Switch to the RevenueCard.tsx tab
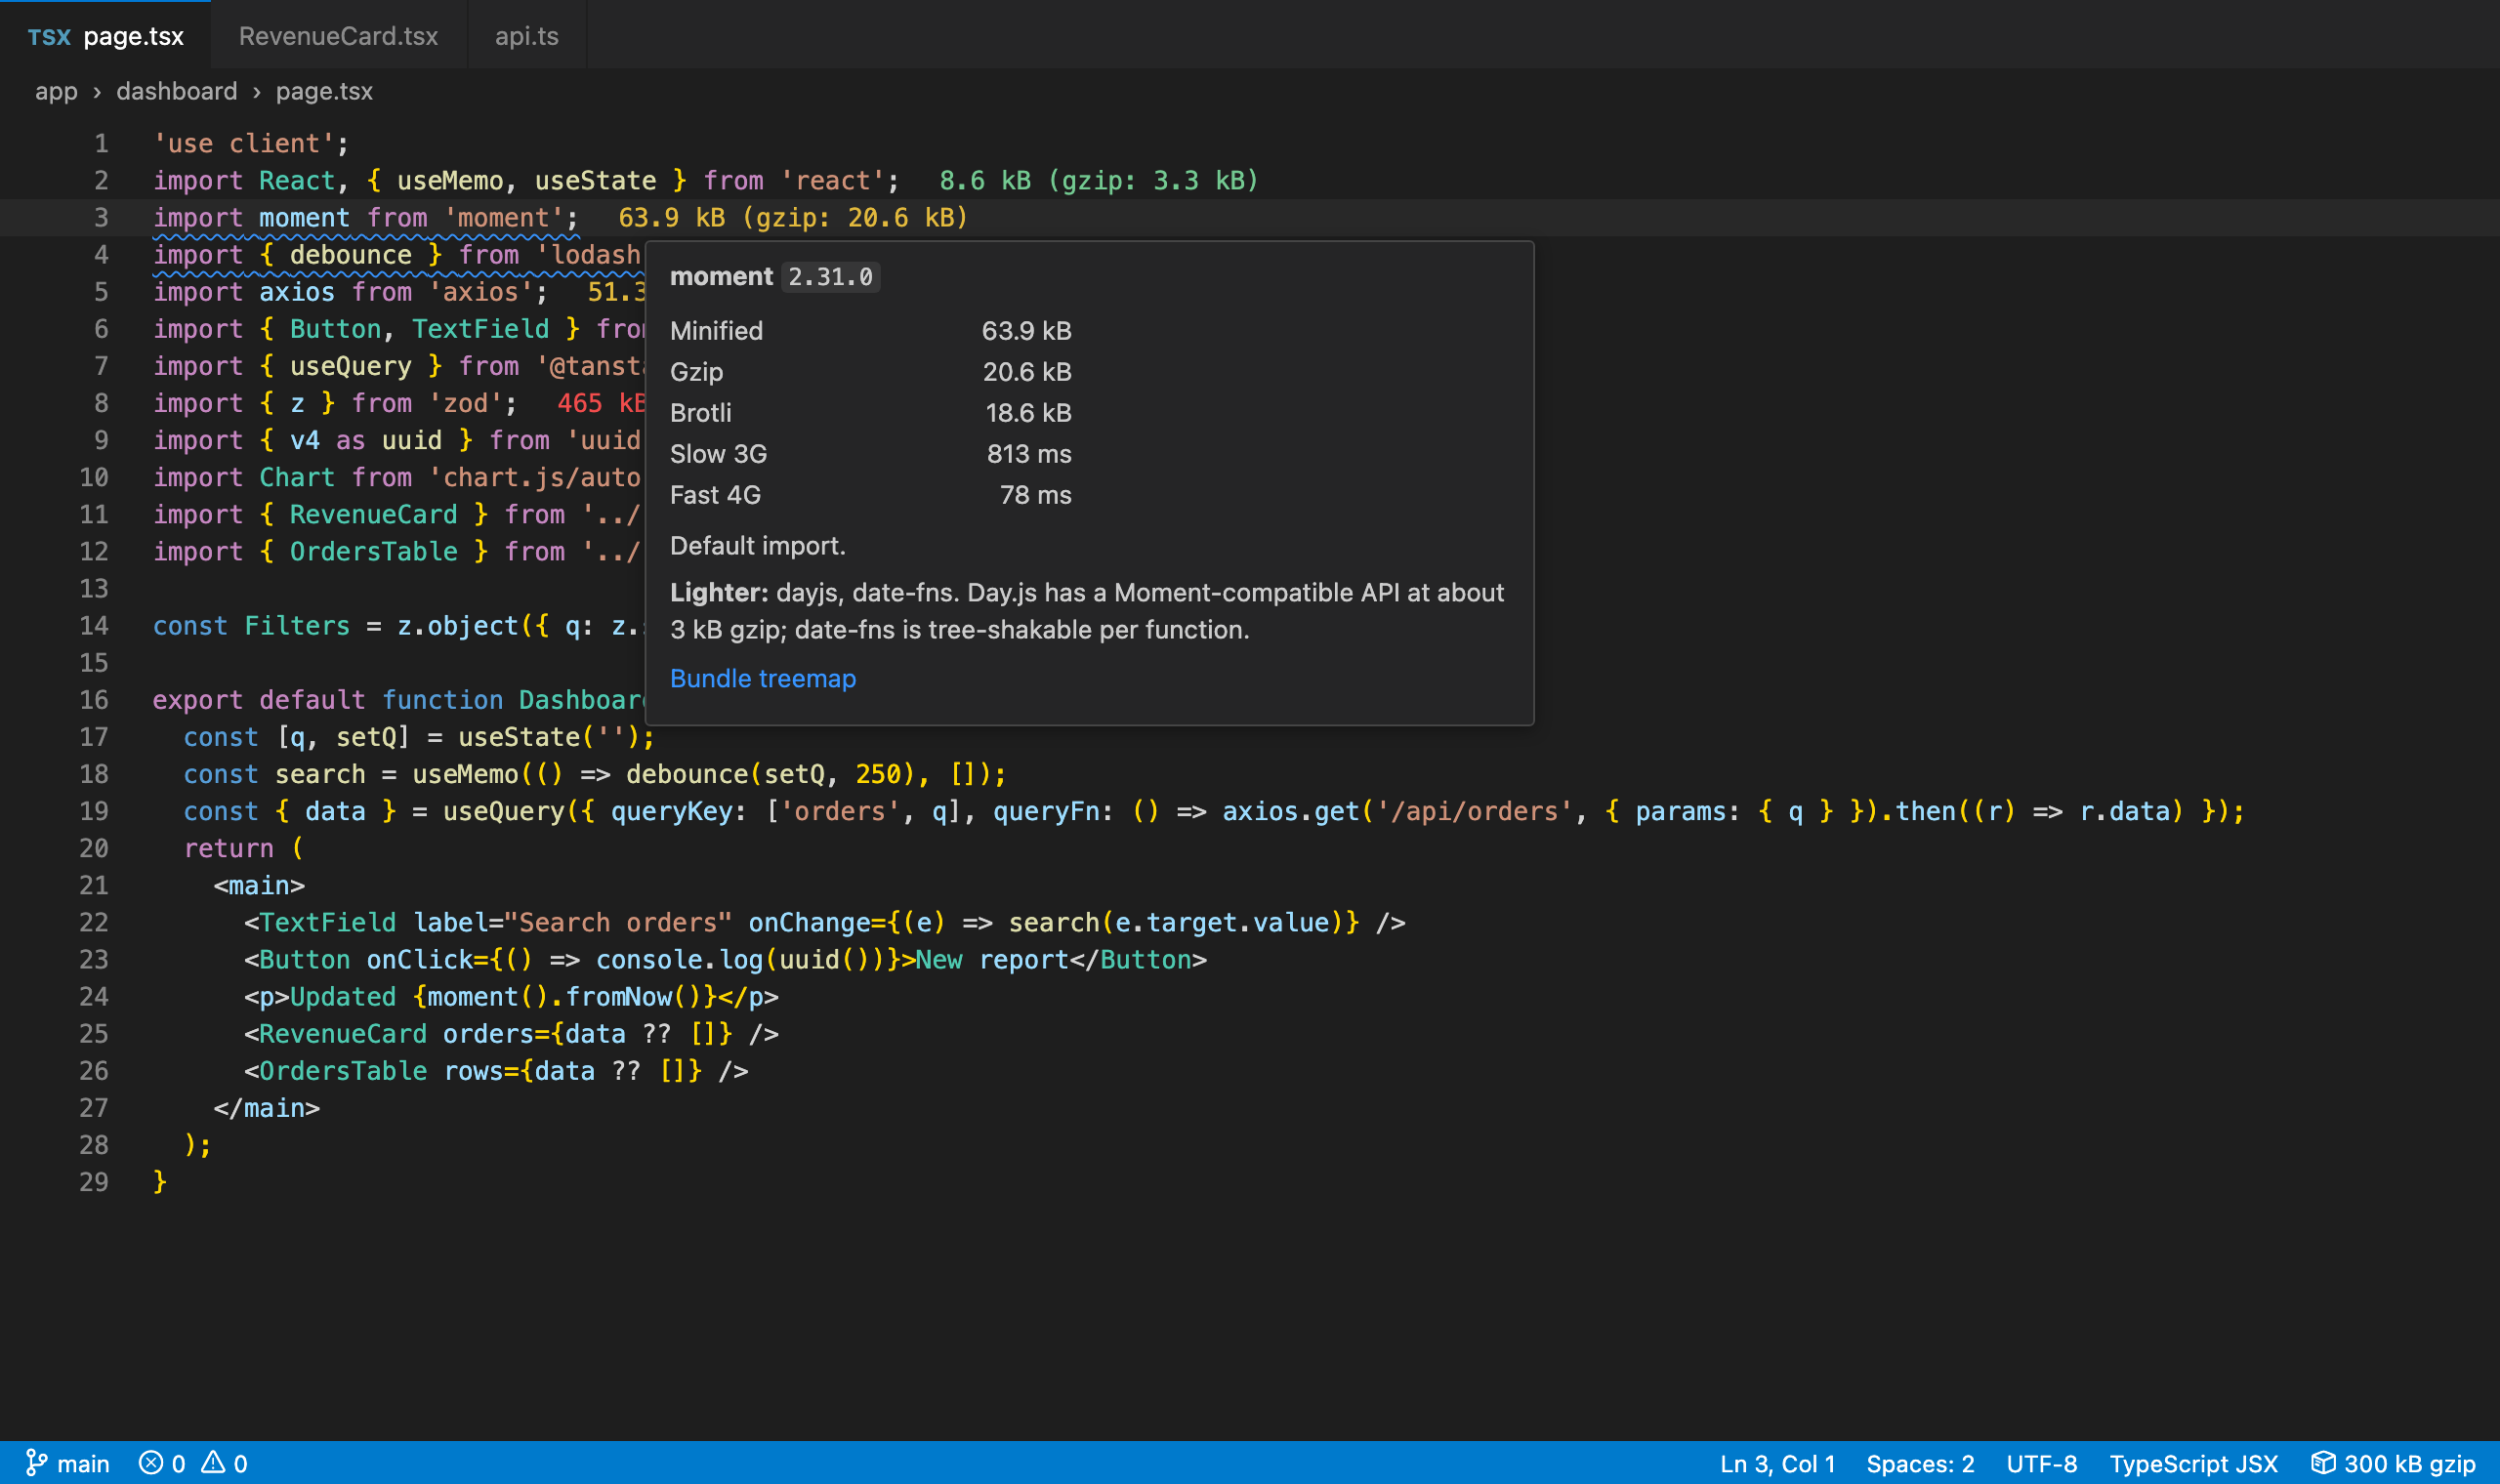The image size is (2500, 1484). click(338, 36)
